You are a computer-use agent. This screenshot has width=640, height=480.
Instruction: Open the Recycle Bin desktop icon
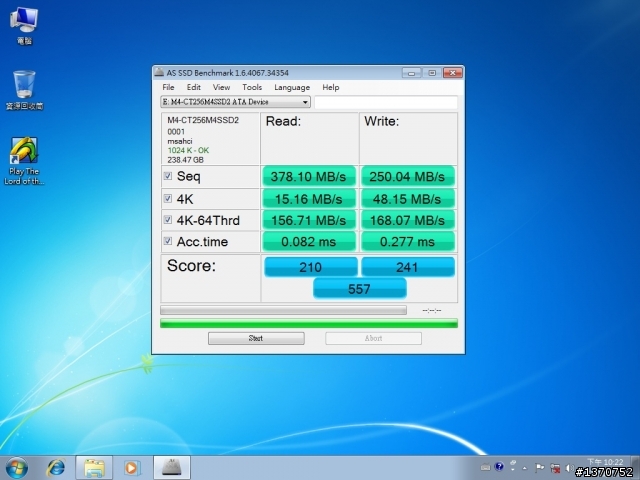pos(24,90)
